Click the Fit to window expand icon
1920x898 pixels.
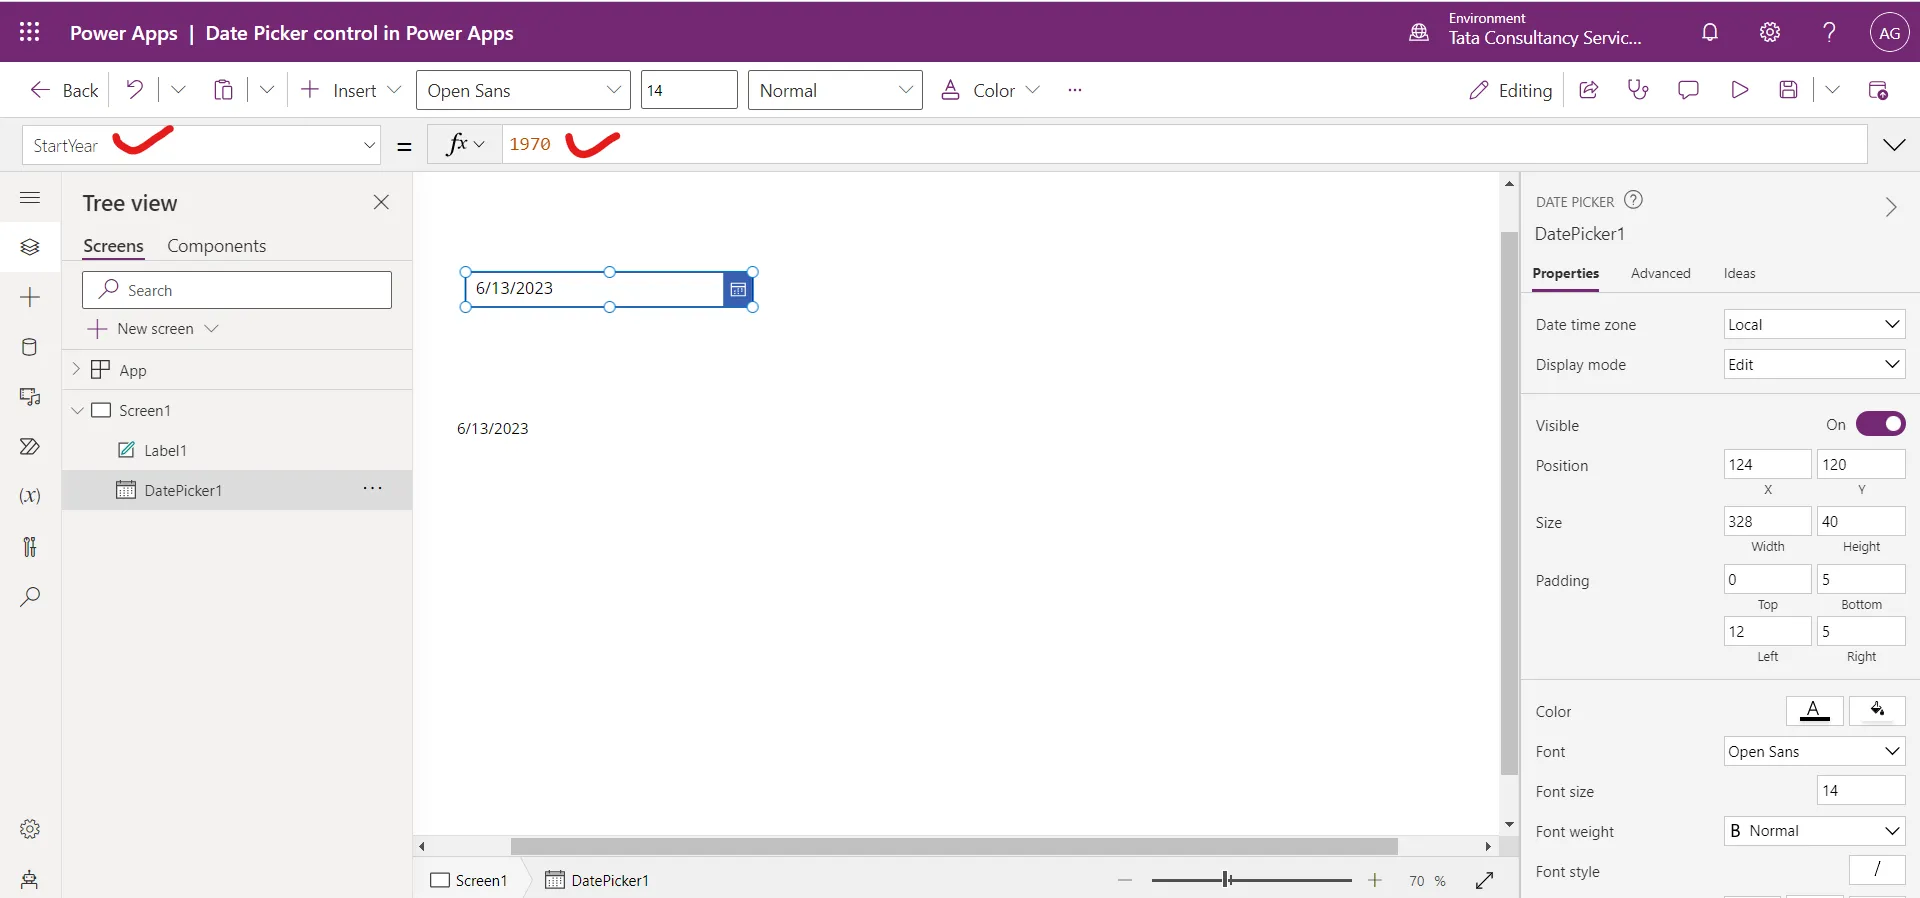pos(1484,880)
